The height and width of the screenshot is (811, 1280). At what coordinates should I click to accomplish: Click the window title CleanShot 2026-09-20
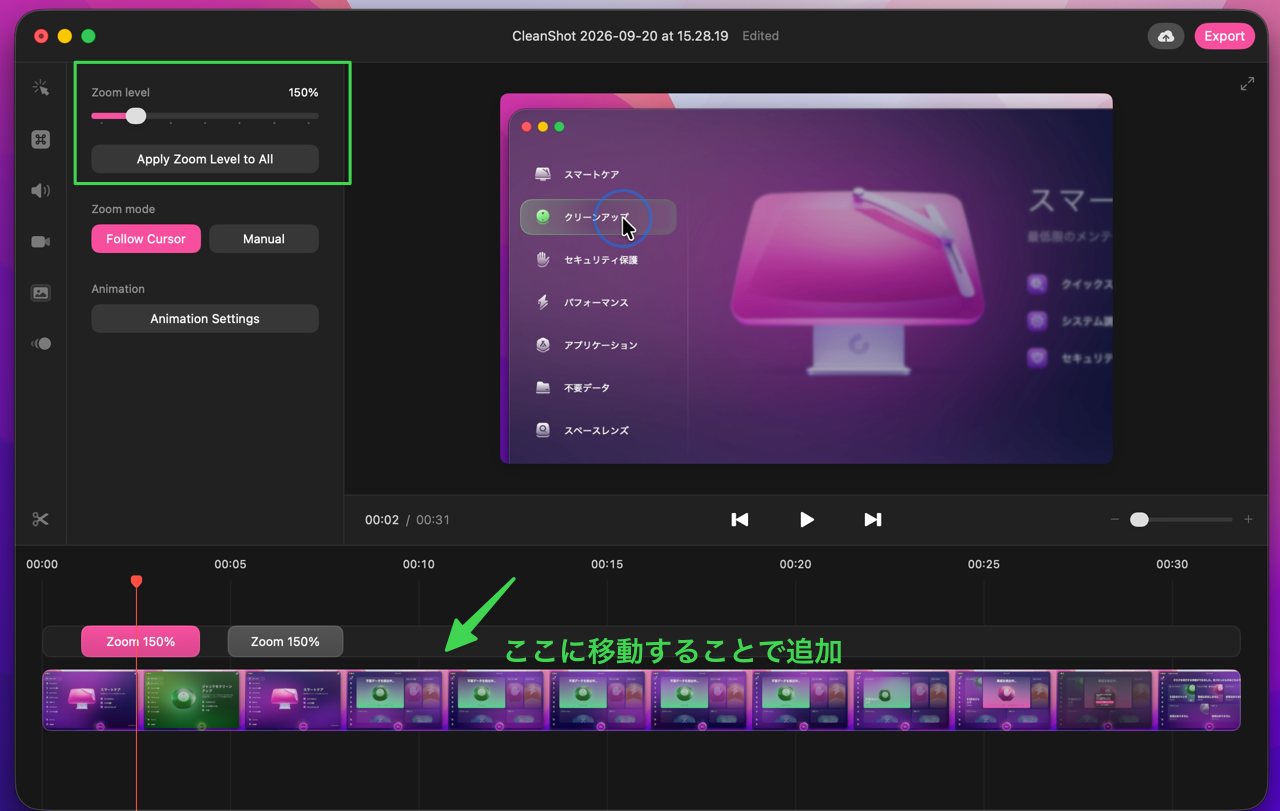click(x=620, y=36)
